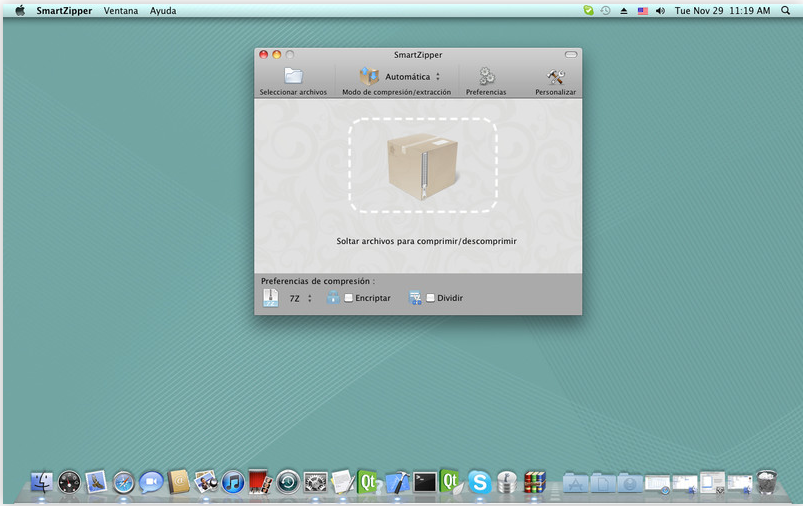The width and height of the screenshot is (803, 506).
Task: Open the Automática compression mode dropdown
Action: [x=412, y=77]
